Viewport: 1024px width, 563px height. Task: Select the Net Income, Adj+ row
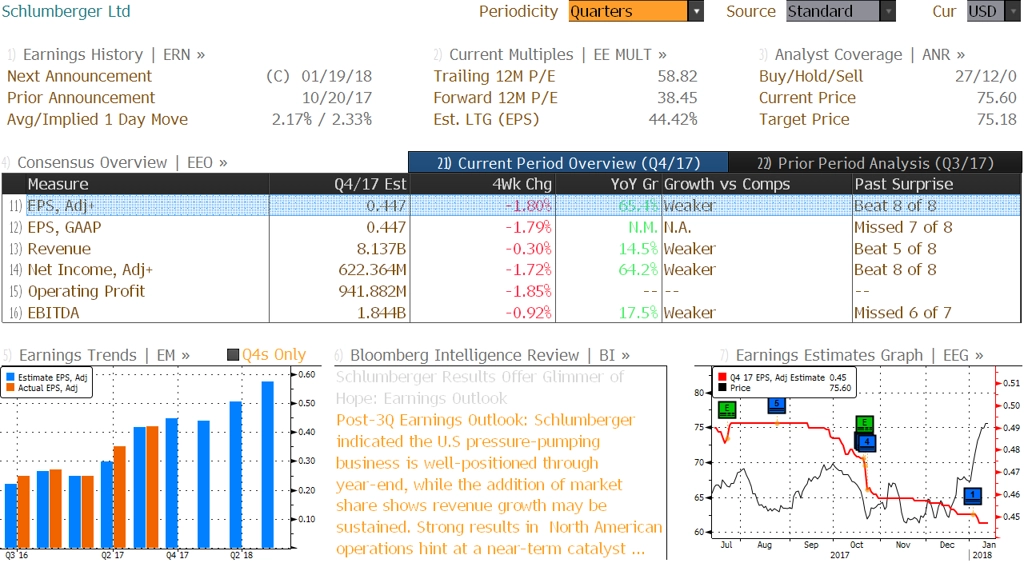click(x=511, y=269)
